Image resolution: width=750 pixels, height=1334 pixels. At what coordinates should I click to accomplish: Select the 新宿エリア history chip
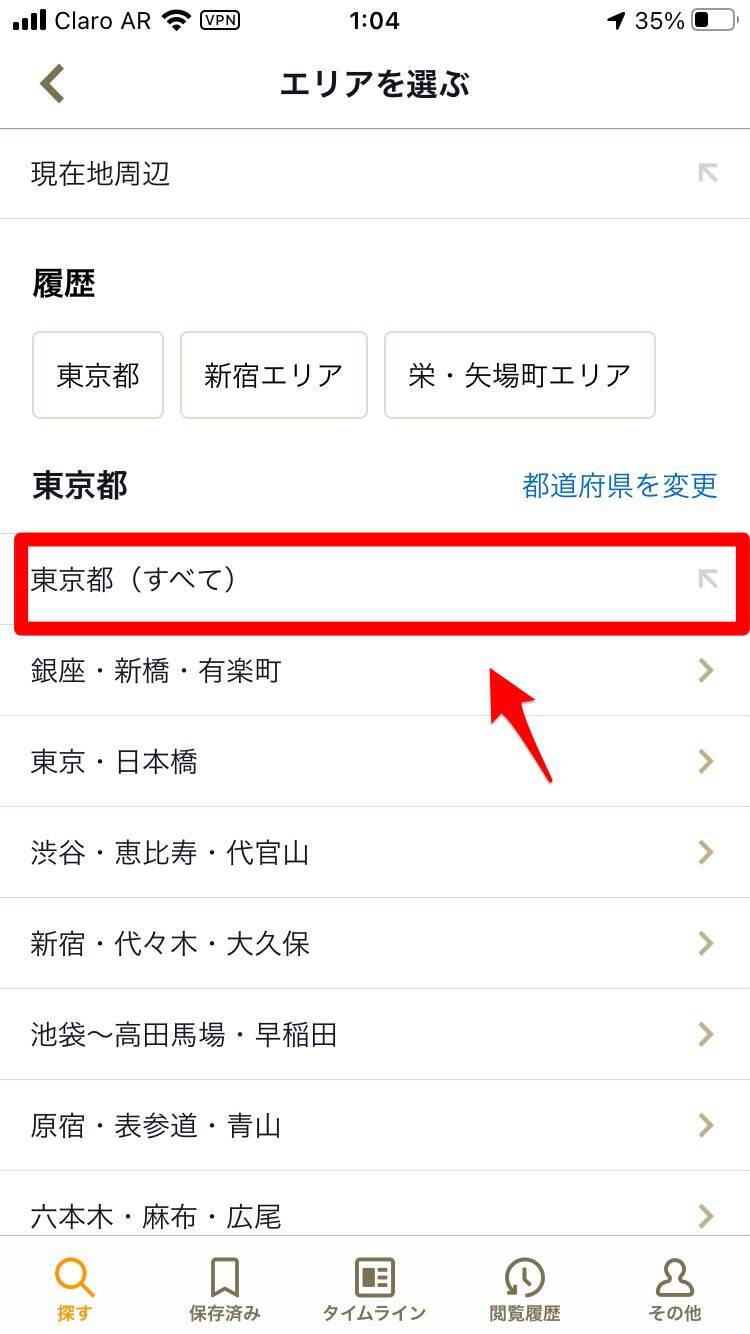pyautogui.click(x=274, y=375)
